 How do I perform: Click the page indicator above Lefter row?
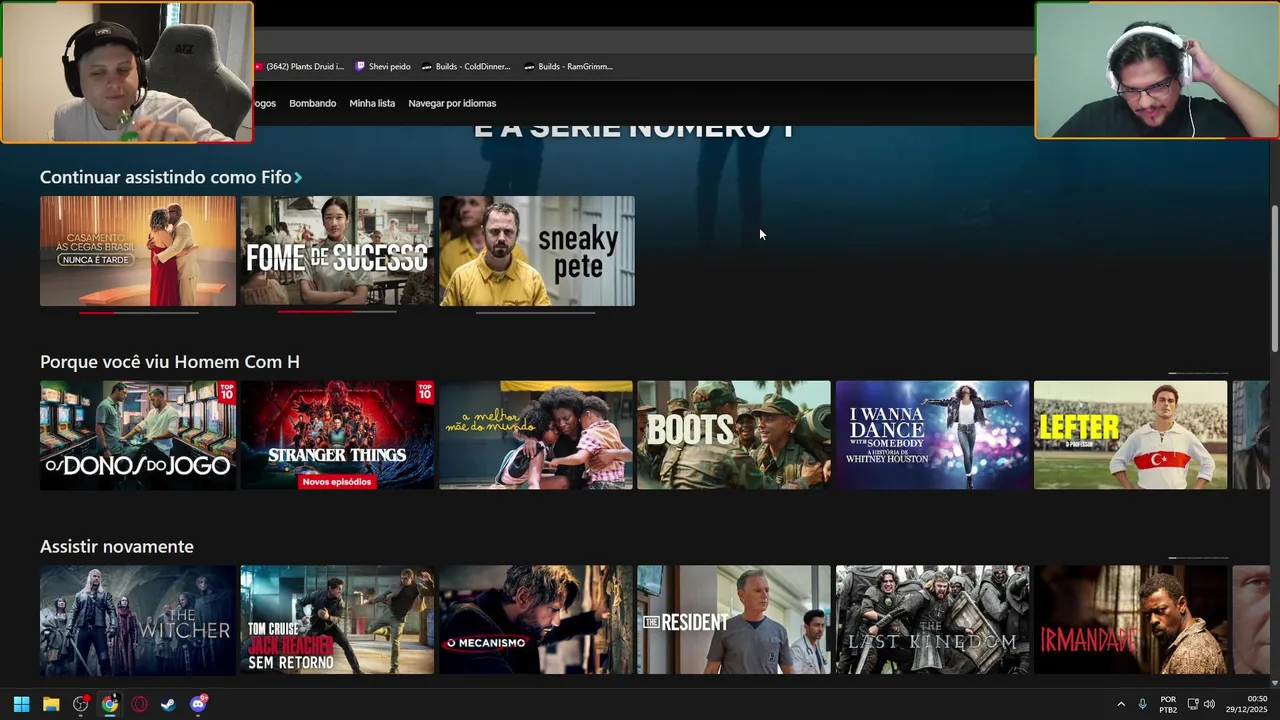click(x=1198, y=373)
